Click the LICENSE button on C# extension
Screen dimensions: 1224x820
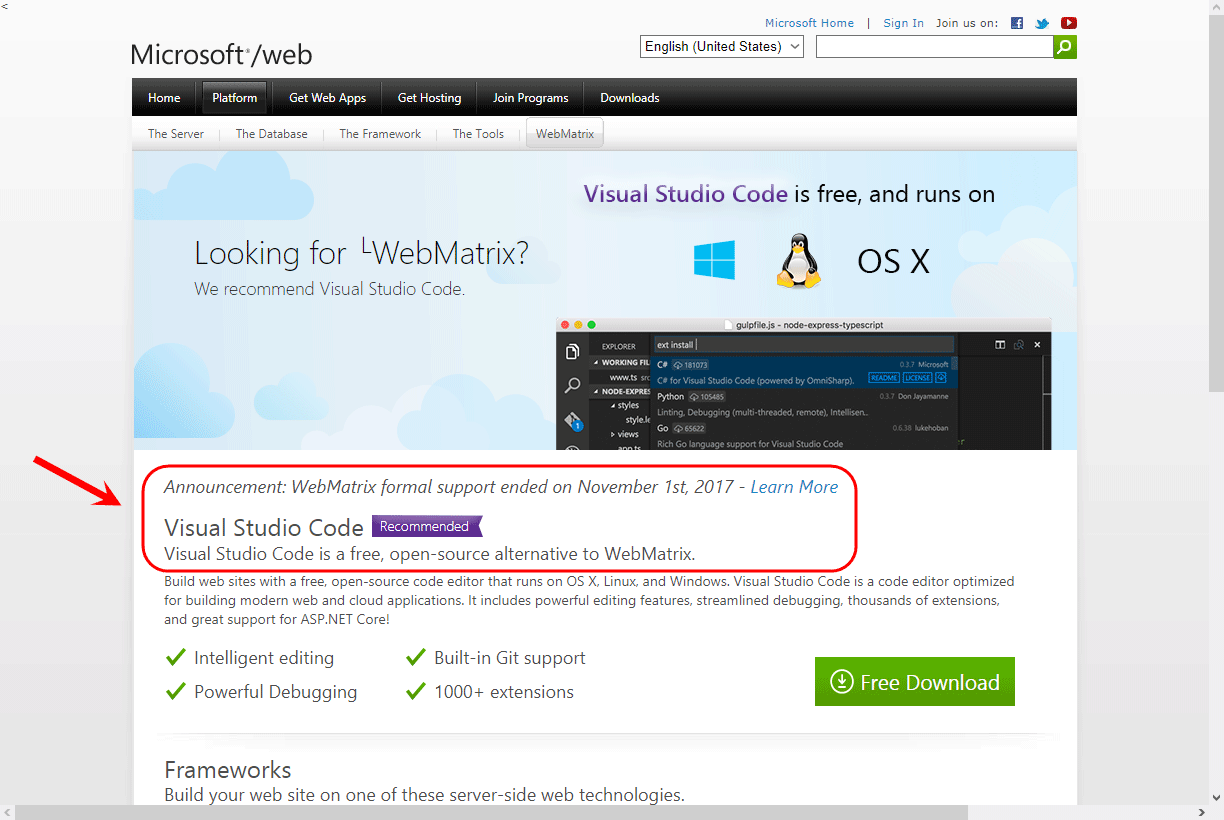coord(917,378)
